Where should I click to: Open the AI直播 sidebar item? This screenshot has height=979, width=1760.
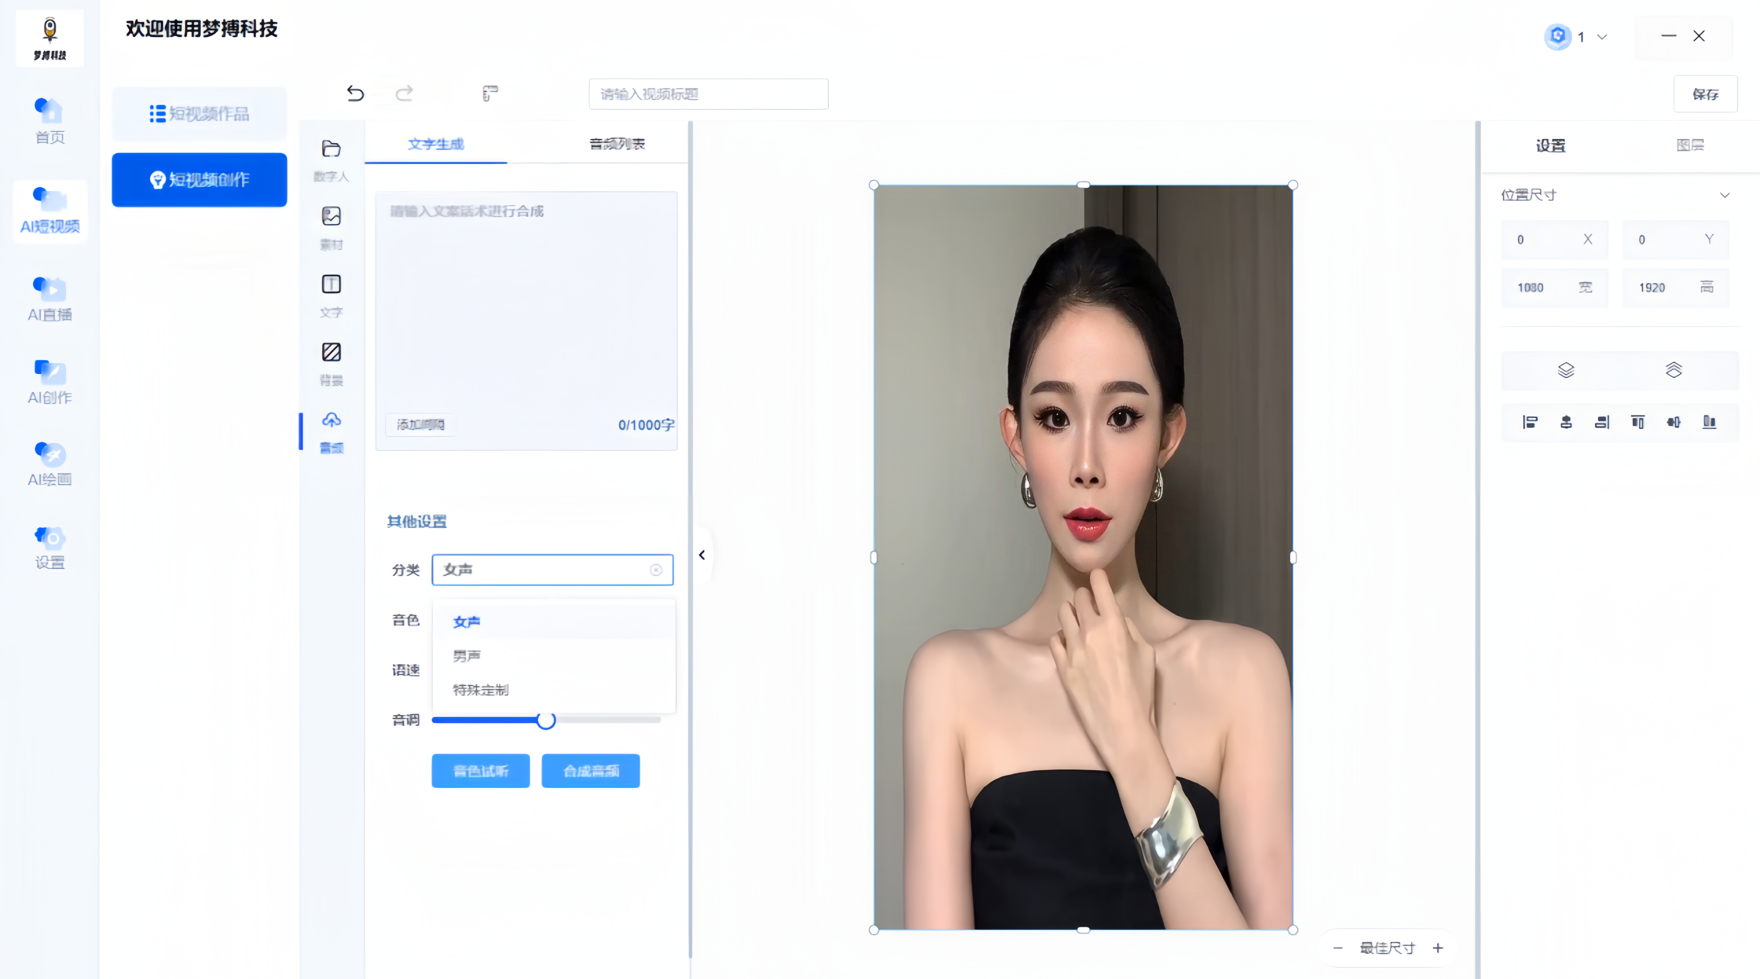point(49,299)
